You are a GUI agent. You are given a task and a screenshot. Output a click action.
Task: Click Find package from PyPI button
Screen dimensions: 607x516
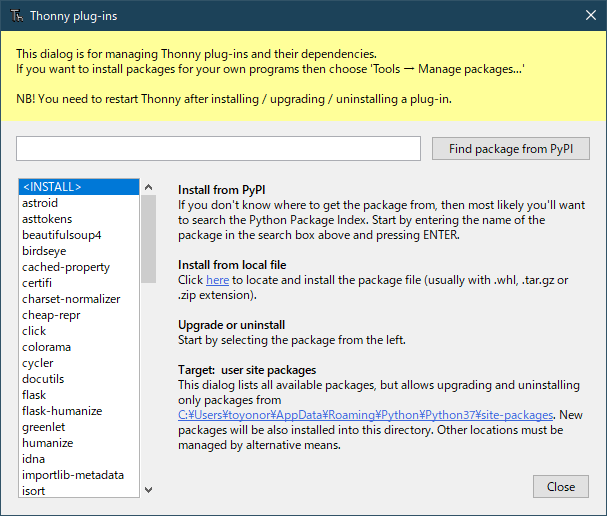click(511, 149)
